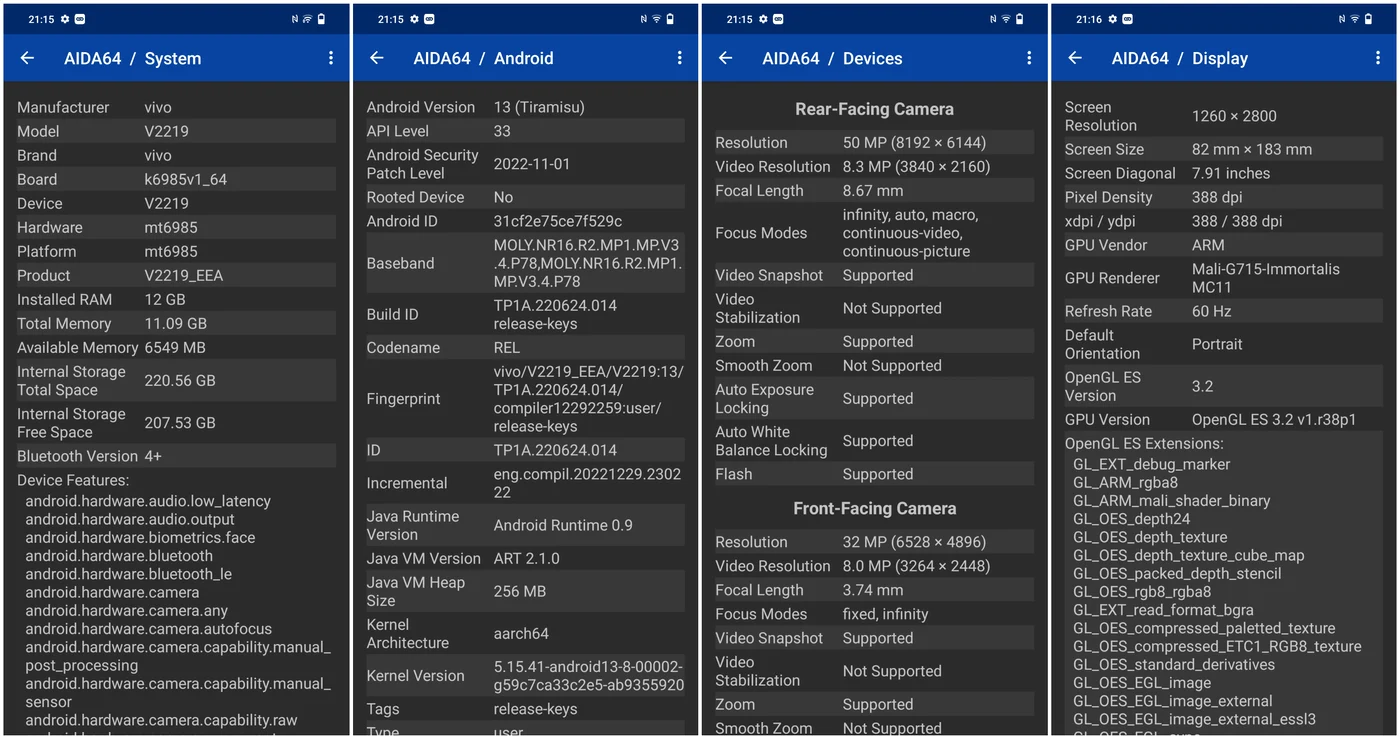Click the Fingerprint row label
Screen dimensions: 1400x739
(x=404, y=399)
